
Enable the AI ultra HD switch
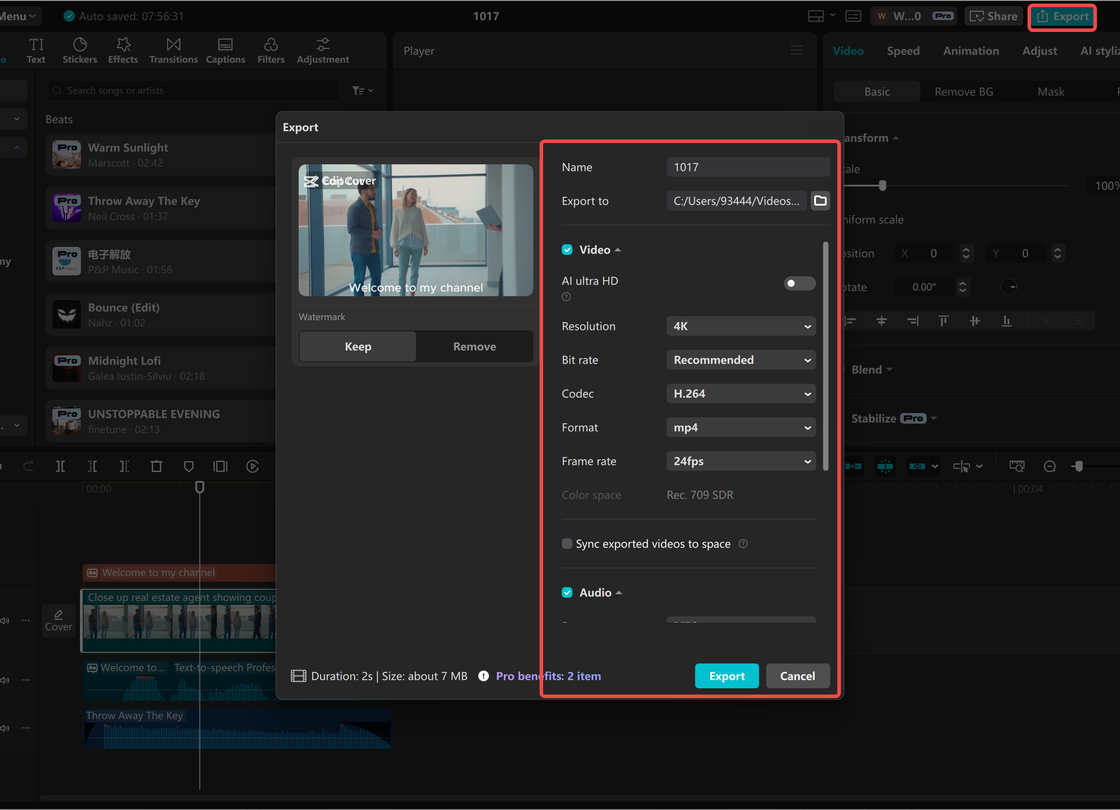click(x=799, y=283)
